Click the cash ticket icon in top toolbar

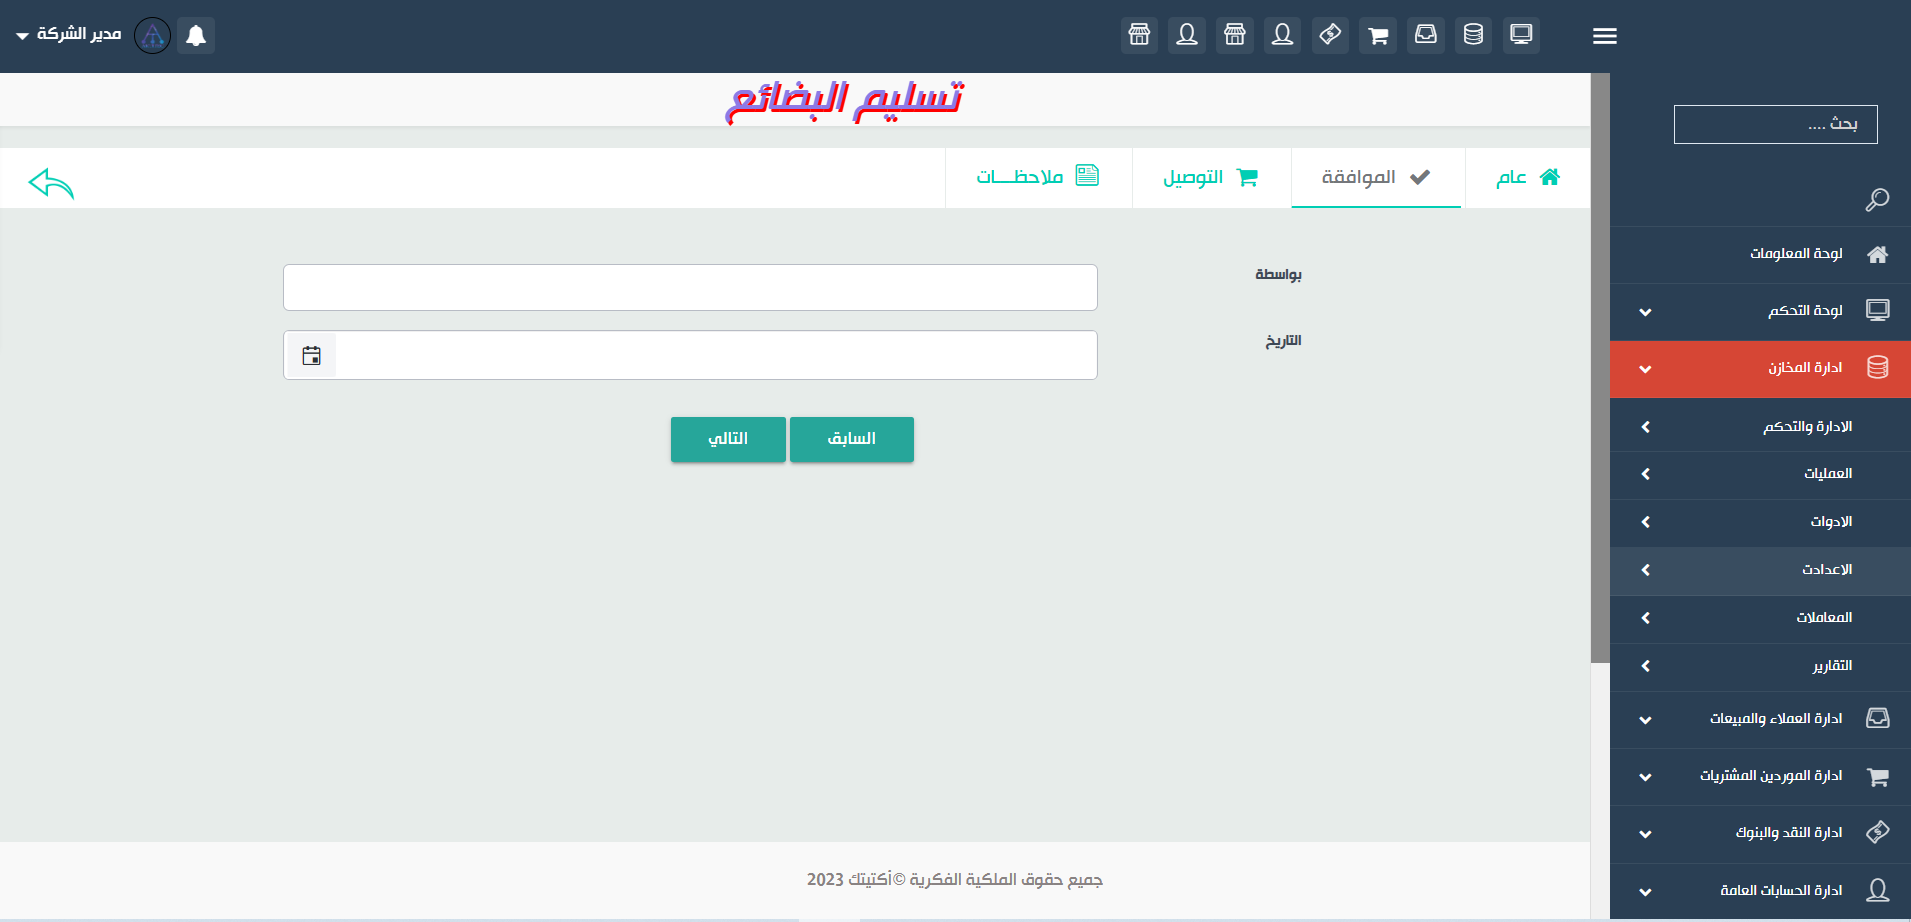pos(1330,35)
